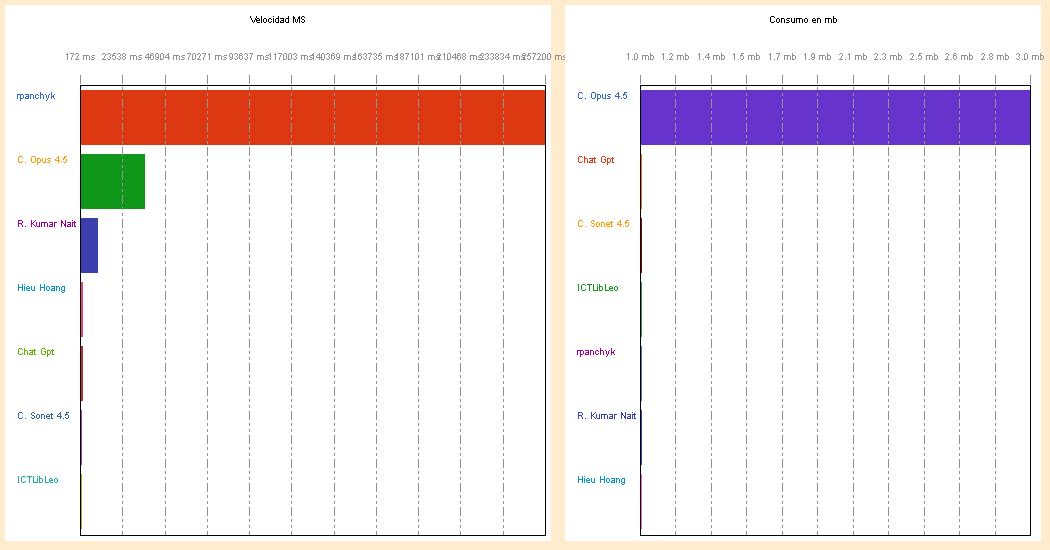Click Hieu Hoang label in Velocidad chart

(41, 288)
